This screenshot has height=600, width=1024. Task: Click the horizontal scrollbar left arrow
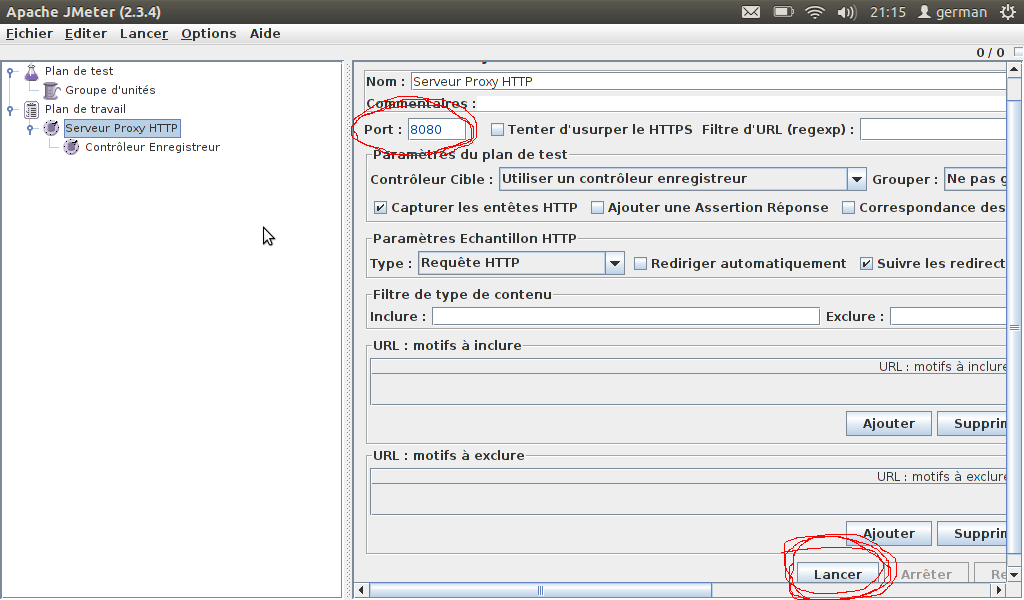click(361, 590)
